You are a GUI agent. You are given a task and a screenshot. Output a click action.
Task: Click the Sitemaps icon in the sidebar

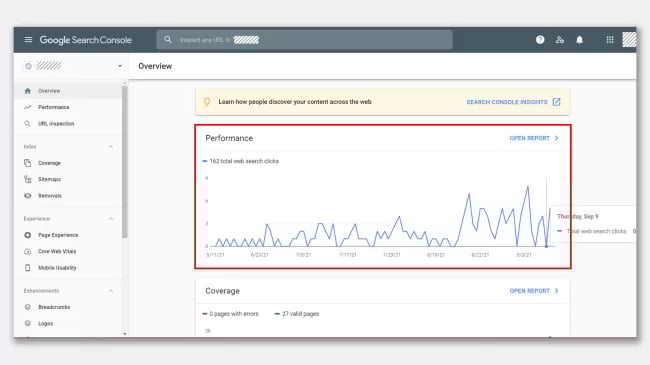pos(28,179)
